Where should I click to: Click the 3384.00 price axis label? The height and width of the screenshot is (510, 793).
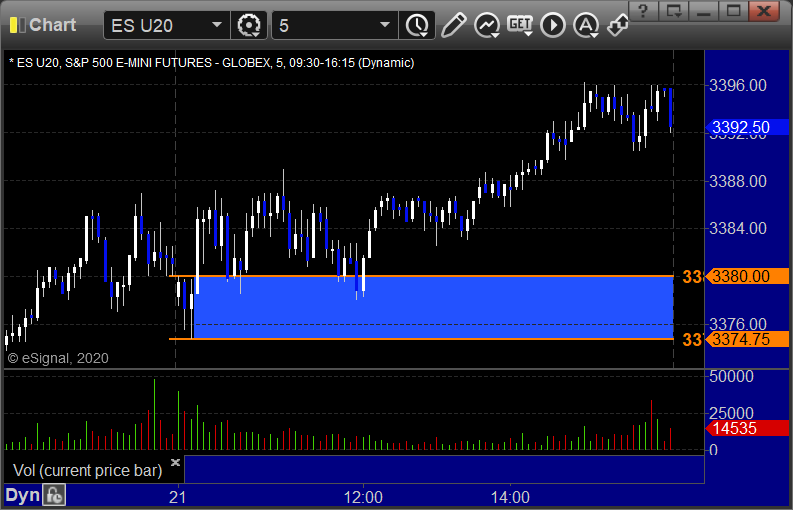tap(738, 228)
